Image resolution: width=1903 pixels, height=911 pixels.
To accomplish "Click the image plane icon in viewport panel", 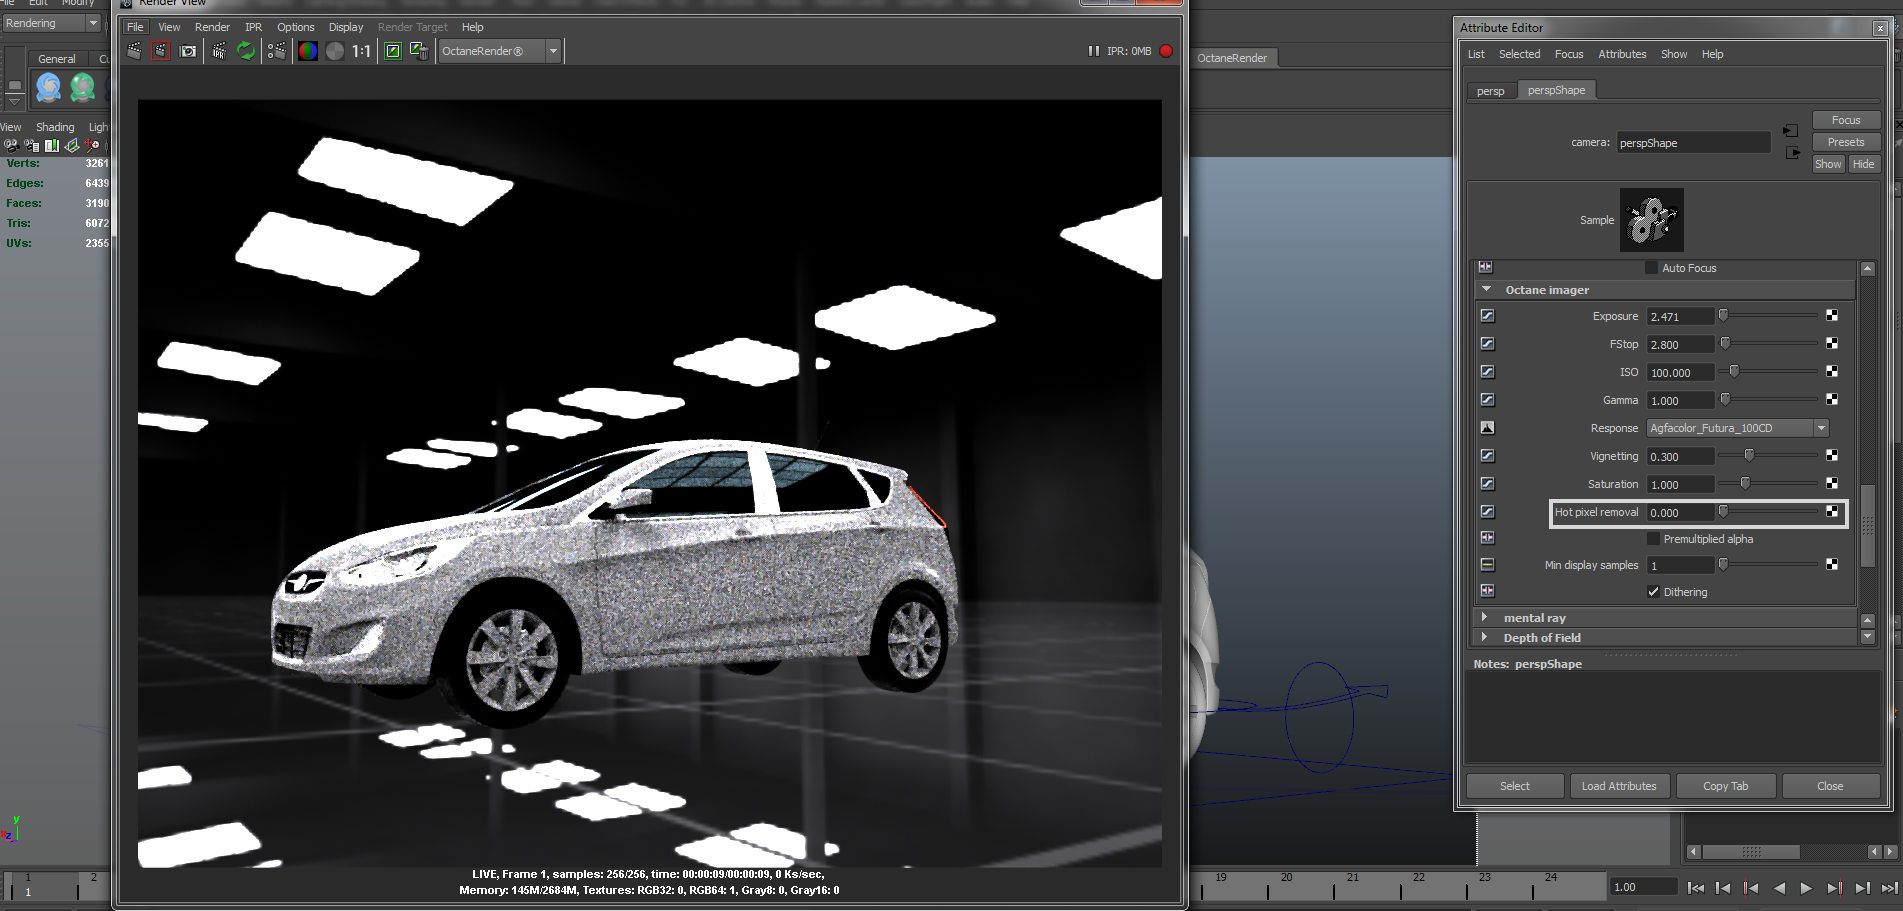I will pyautogui.click(x=71, y=145).
